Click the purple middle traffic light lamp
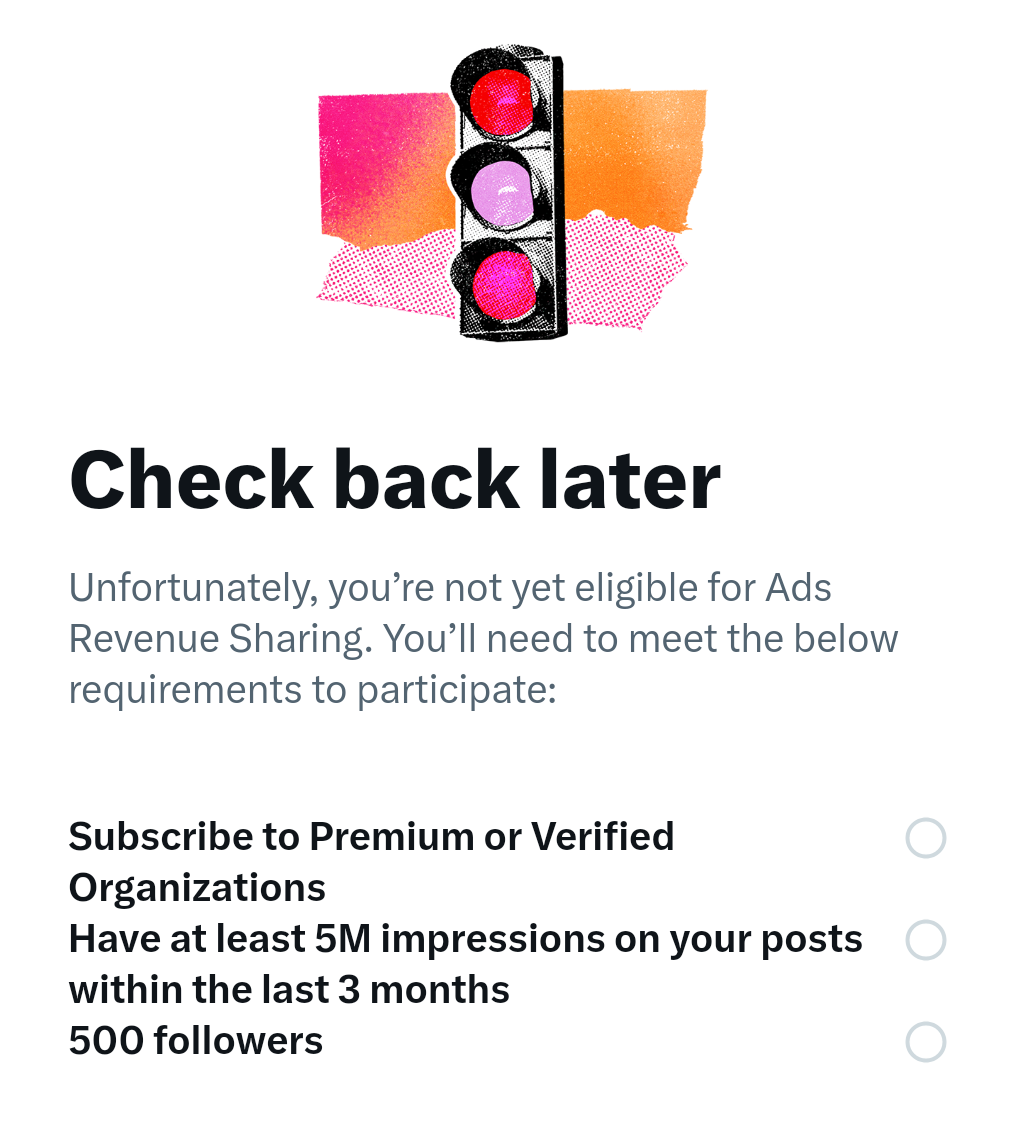 pos(502,190)
